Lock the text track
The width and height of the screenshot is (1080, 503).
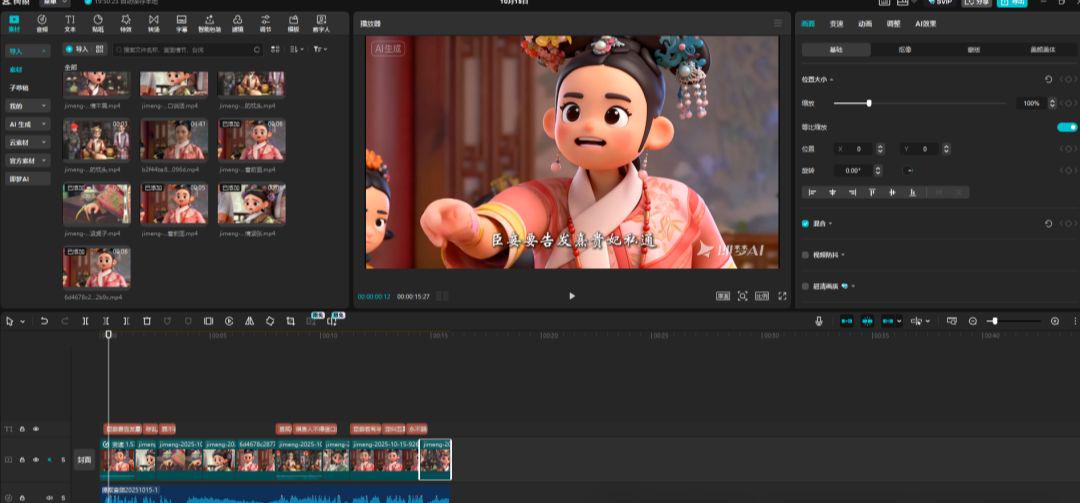point(22,429)
